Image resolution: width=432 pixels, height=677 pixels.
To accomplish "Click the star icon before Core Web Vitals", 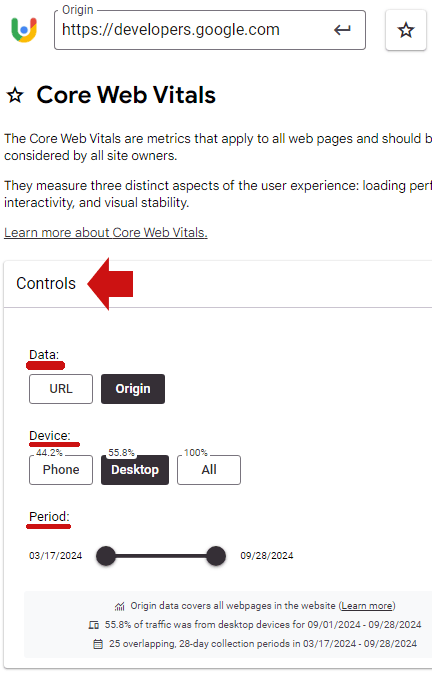I will pyautogui.click(x=16, y=95).
